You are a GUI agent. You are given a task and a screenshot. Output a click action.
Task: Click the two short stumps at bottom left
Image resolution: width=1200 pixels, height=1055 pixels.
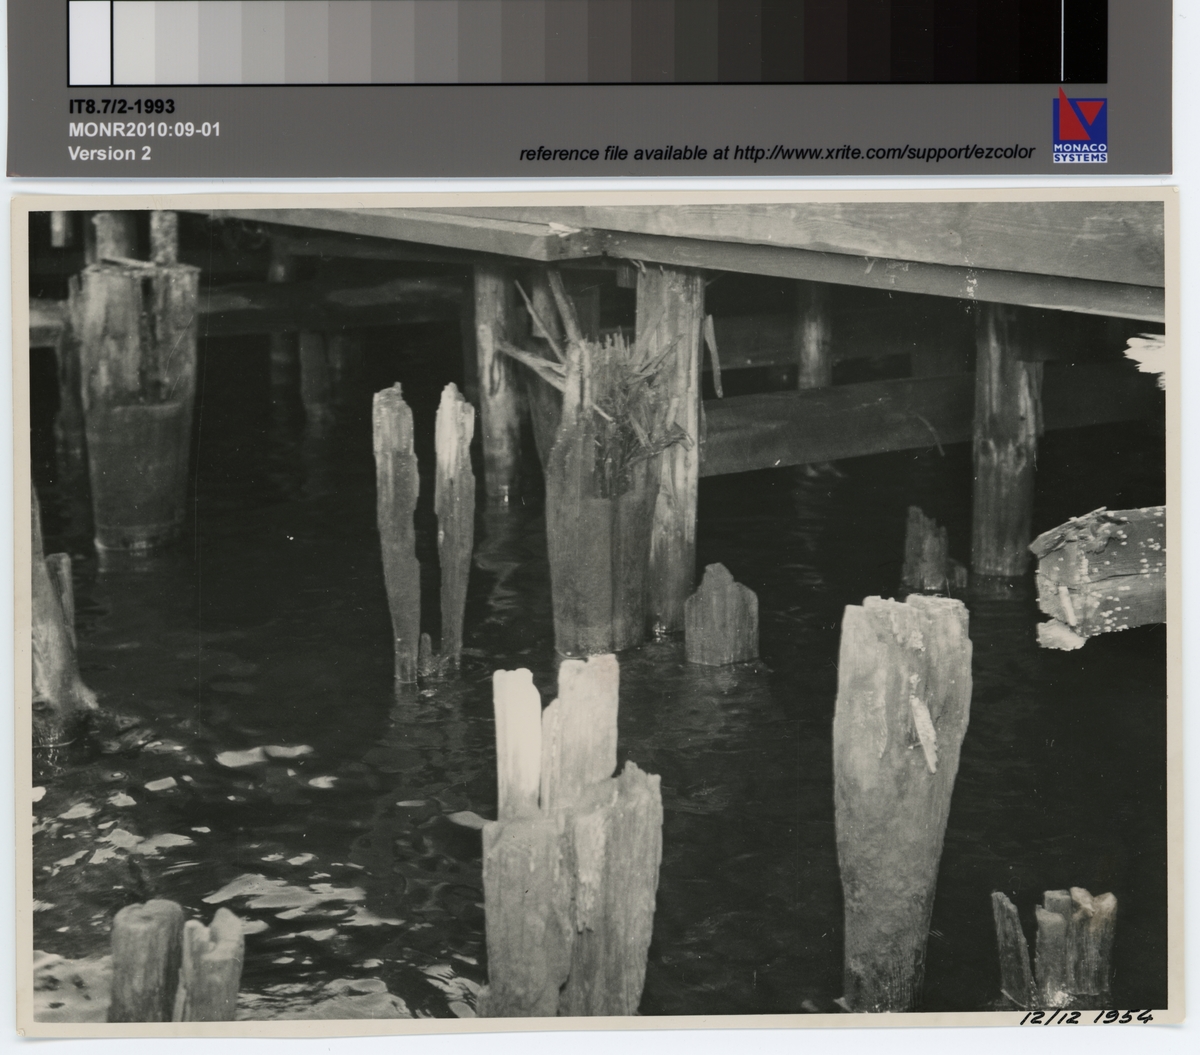[x=175, y=960]
